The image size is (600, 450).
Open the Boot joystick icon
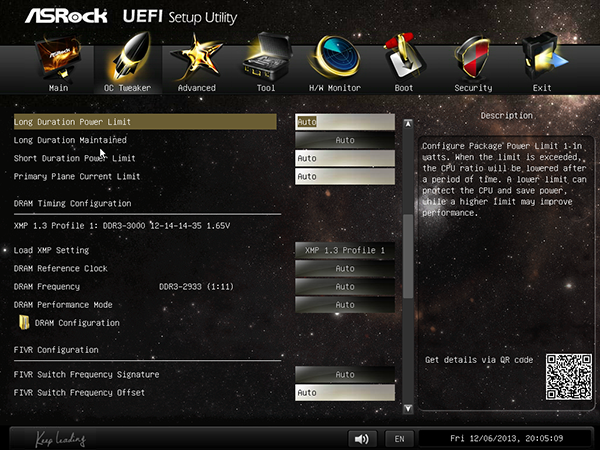click(x=404, y=57)
